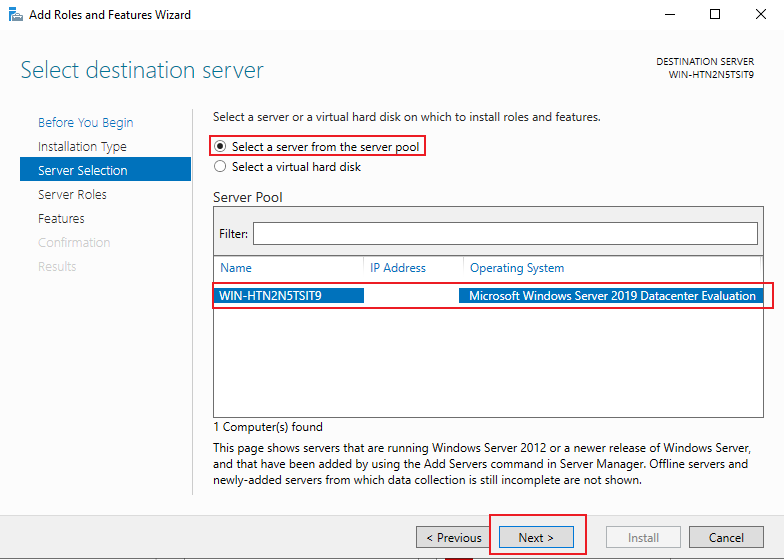Screen dimensions: 784x560
Task: Click Microsoft Windows Server 2019 Datacenter Evaluation cell
Action: [612, 296]
